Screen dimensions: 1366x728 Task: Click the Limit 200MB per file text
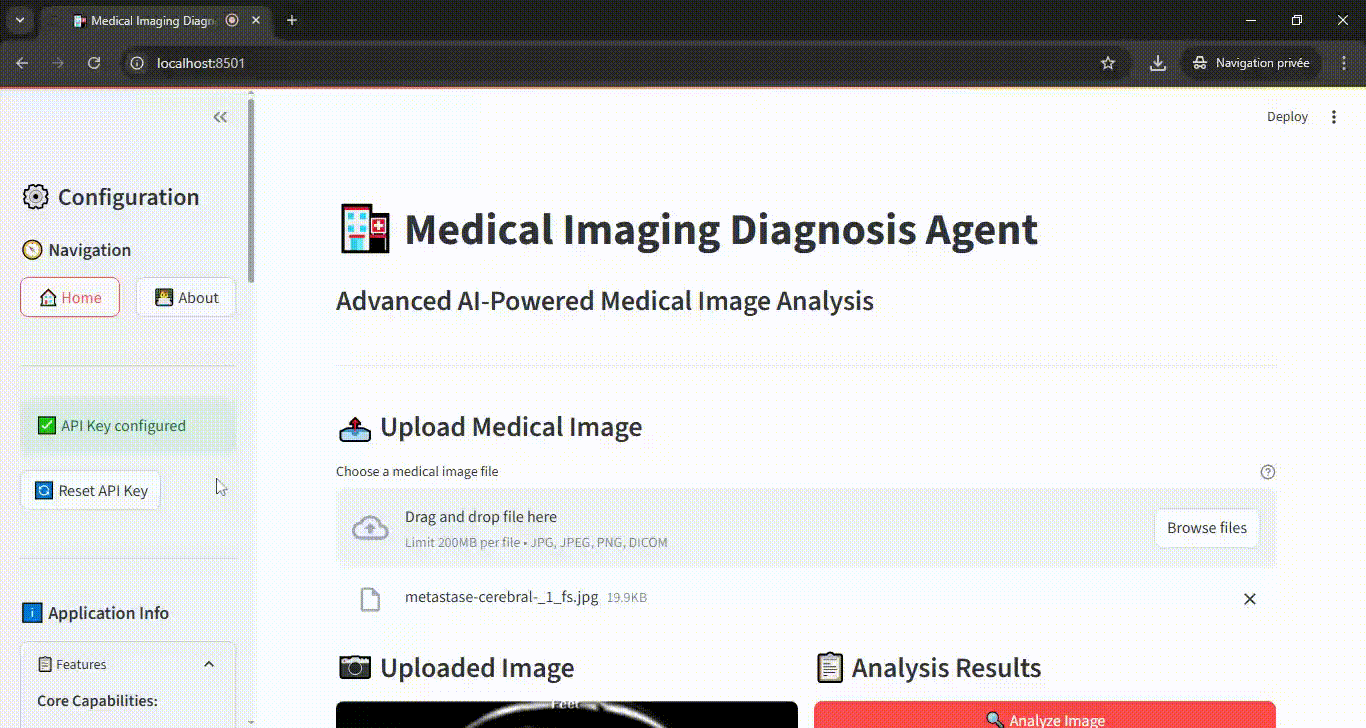point(536,543)
